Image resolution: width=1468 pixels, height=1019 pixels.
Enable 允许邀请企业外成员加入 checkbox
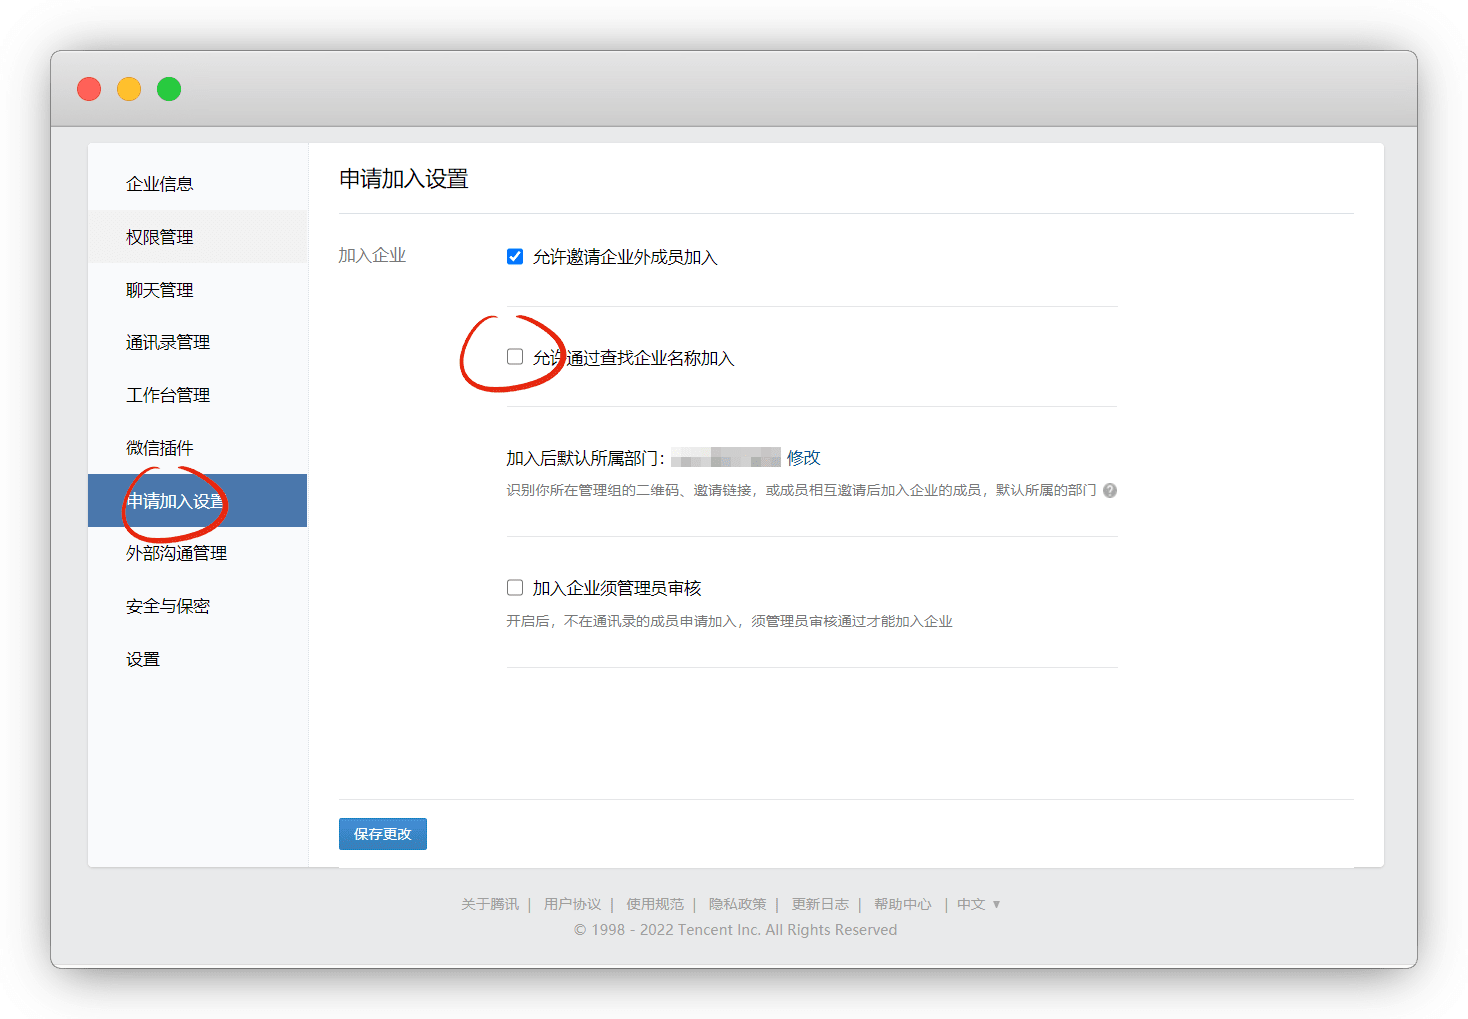coord(515,257)
